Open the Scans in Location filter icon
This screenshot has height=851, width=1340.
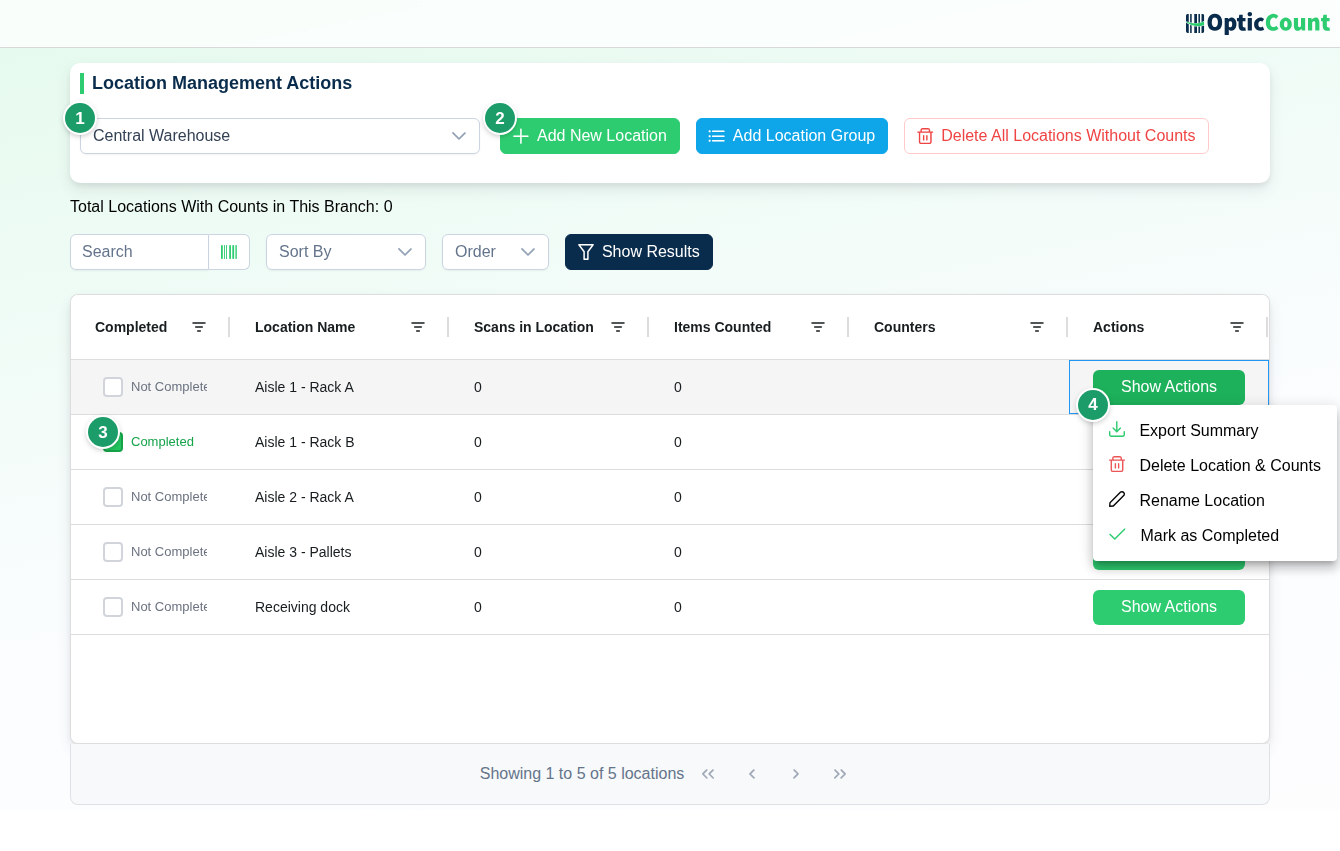618,327
